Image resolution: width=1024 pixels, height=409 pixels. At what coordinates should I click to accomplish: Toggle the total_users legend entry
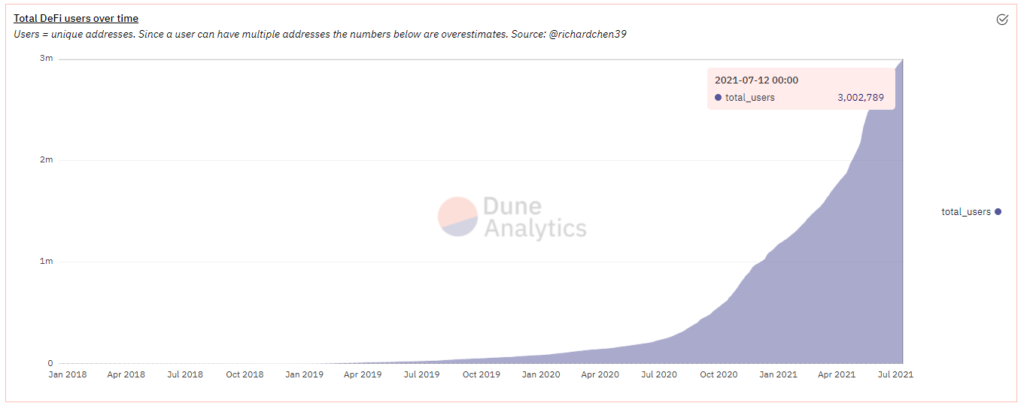coord(971,212)
